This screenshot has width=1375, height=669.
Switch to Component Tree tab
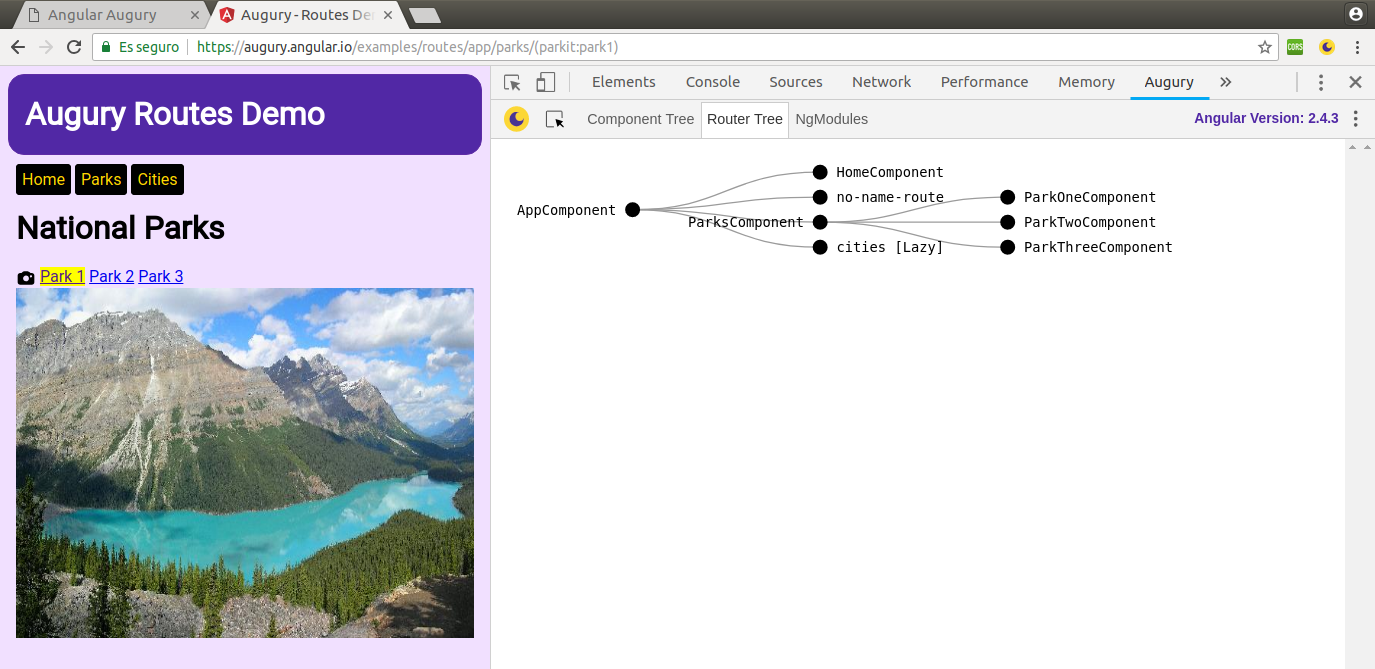(x=640, y=119)
